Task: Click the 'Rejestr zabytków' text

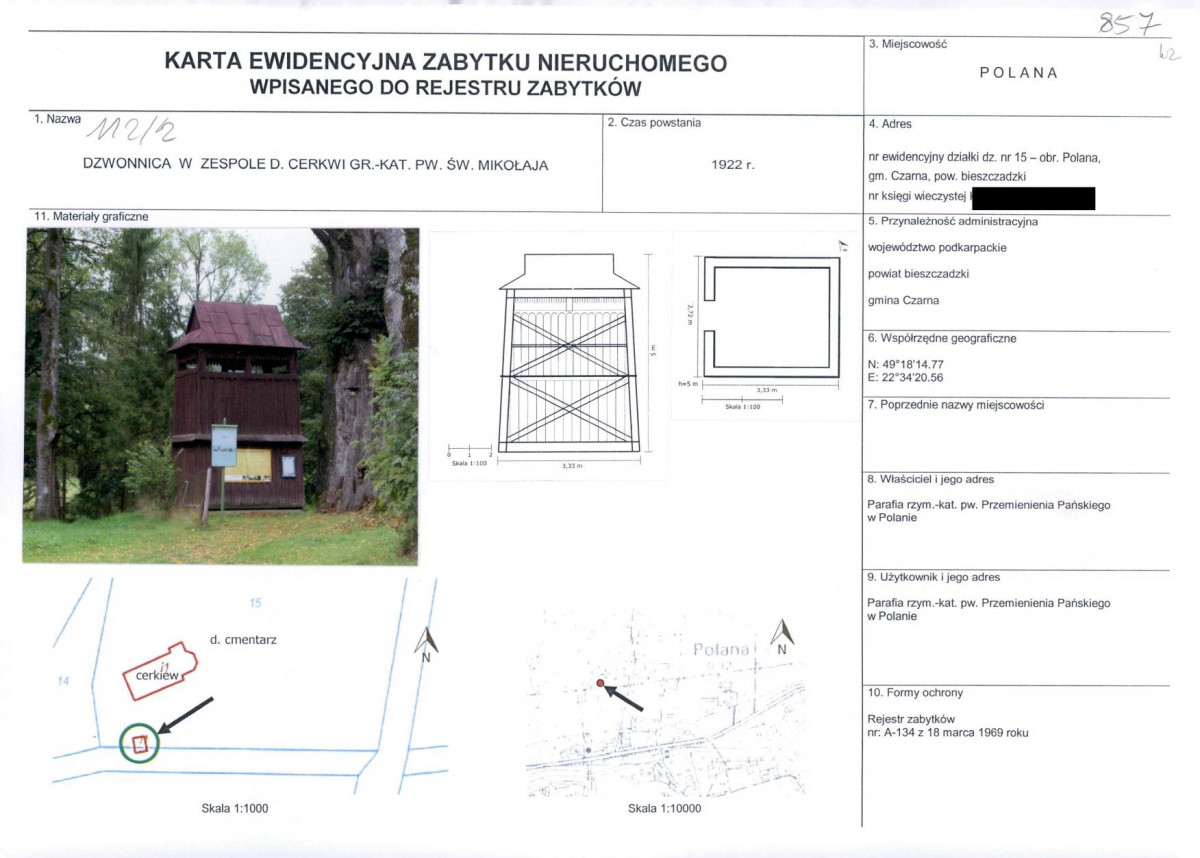Action: coord(911,719)
